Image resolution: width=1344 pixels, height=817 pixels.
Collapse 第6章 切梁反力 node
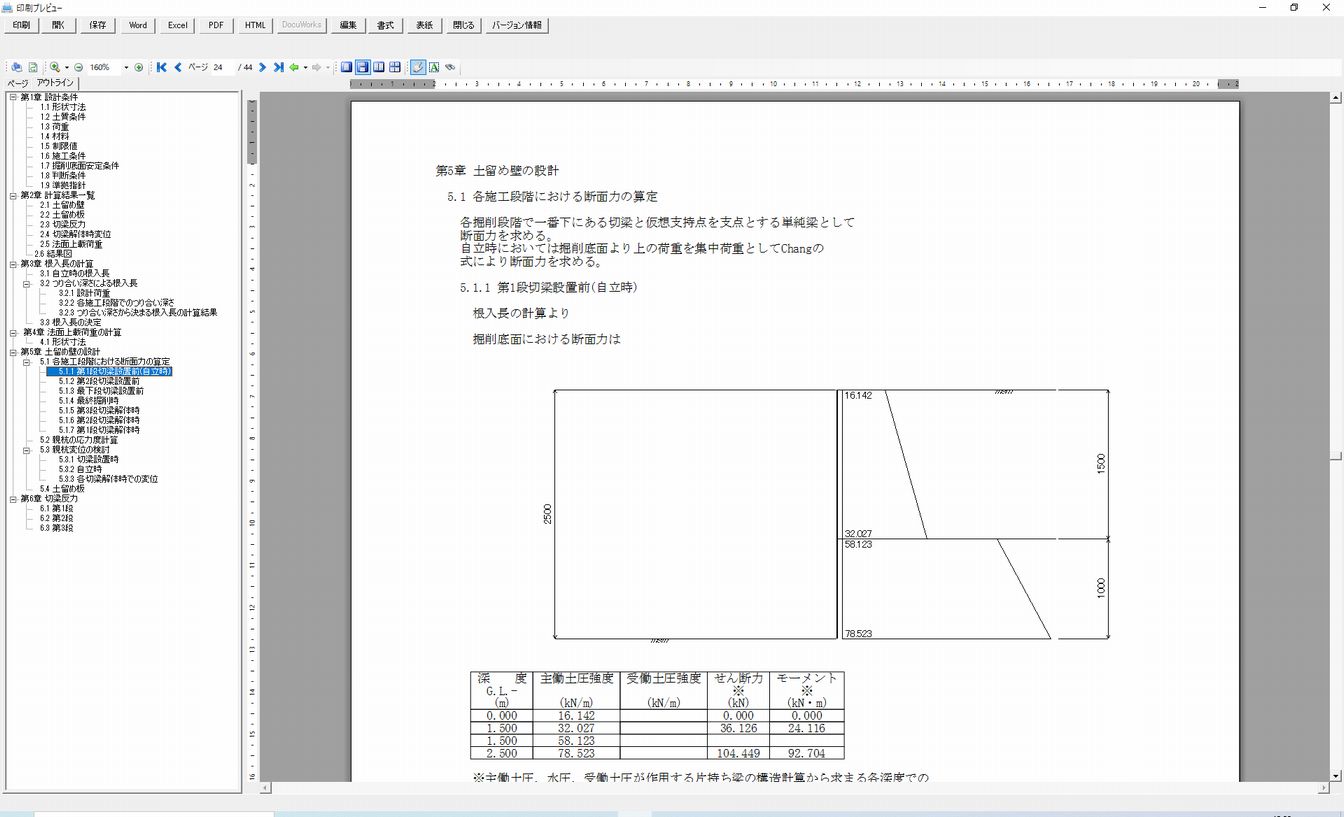click(13, 498)
